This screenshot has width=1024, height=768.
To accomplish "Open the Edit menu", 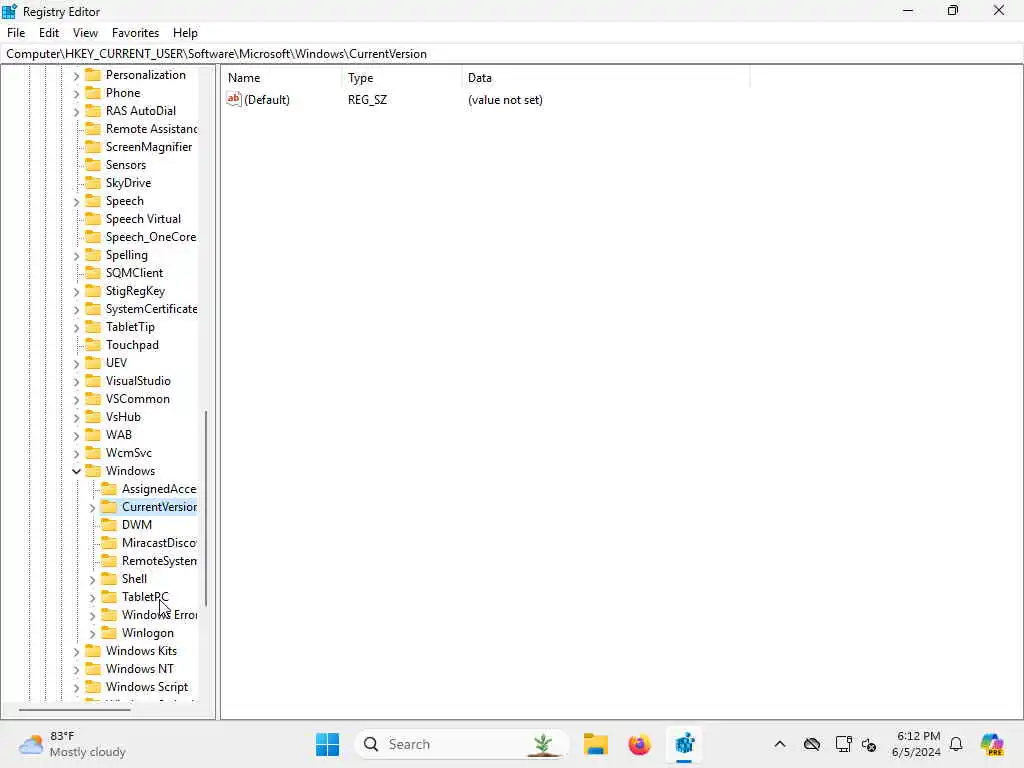I will (x=49, y=33).
